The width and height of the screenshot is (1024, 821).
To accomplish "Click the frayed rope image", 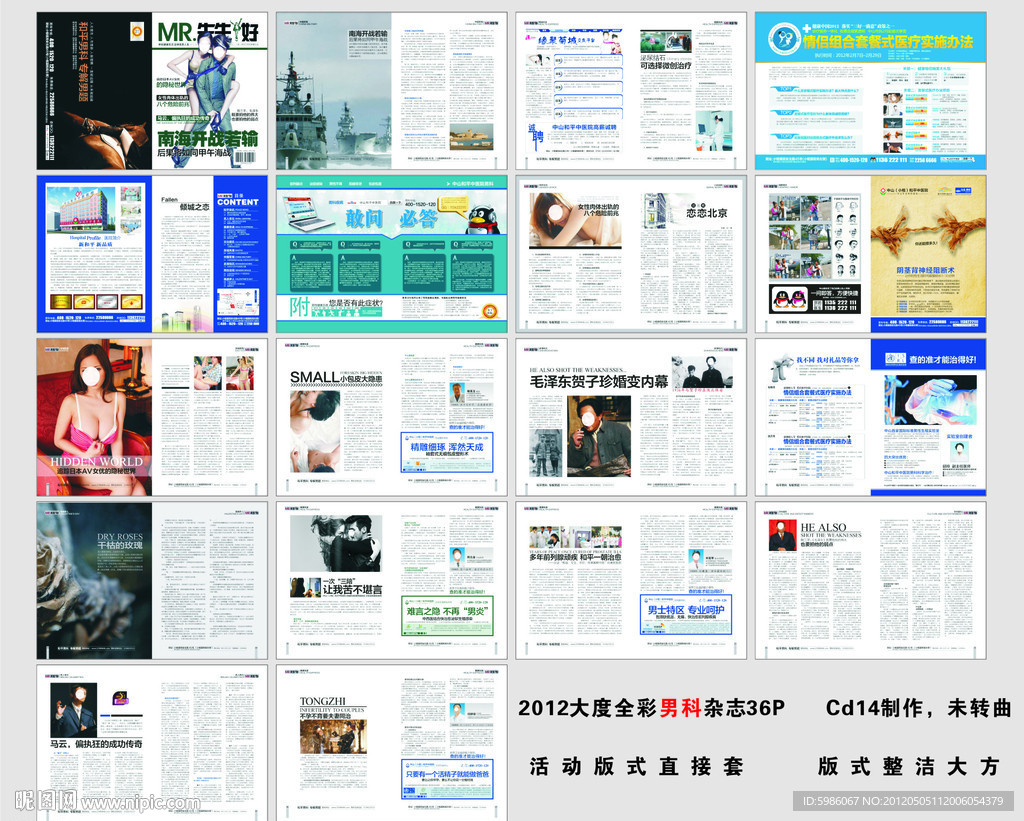I will click(x=928, y=233).
